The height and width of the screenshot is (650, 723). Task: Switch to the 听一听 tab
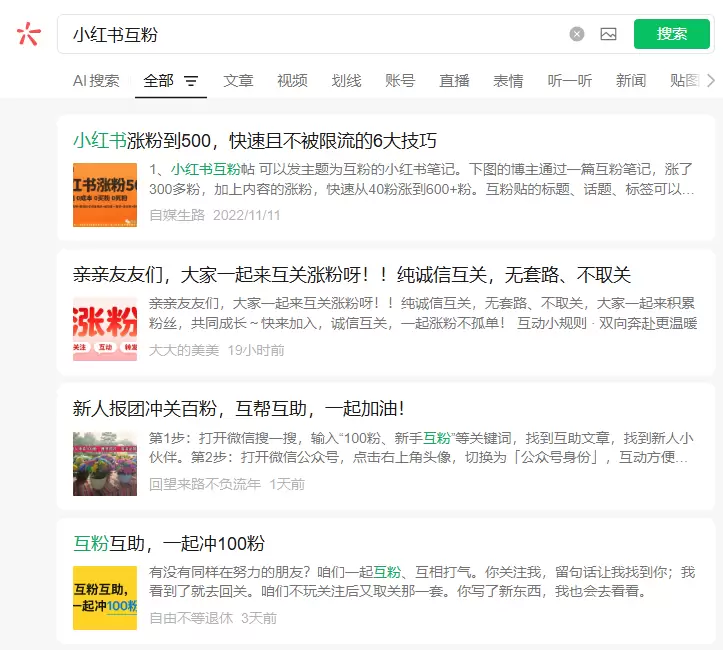pyautogui.click(x=570, y=81)
